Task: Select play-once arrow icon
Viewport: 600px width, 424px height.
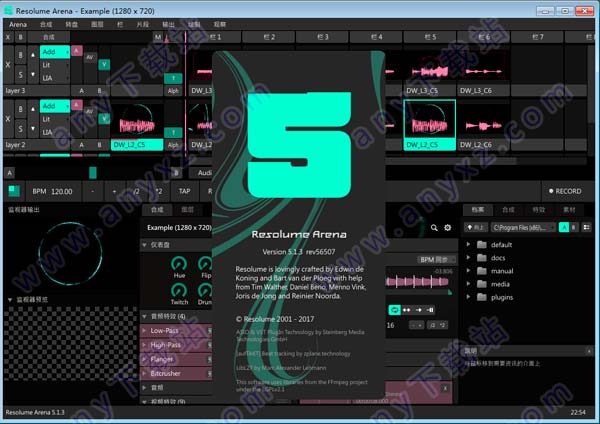Action: pos(418,310)
